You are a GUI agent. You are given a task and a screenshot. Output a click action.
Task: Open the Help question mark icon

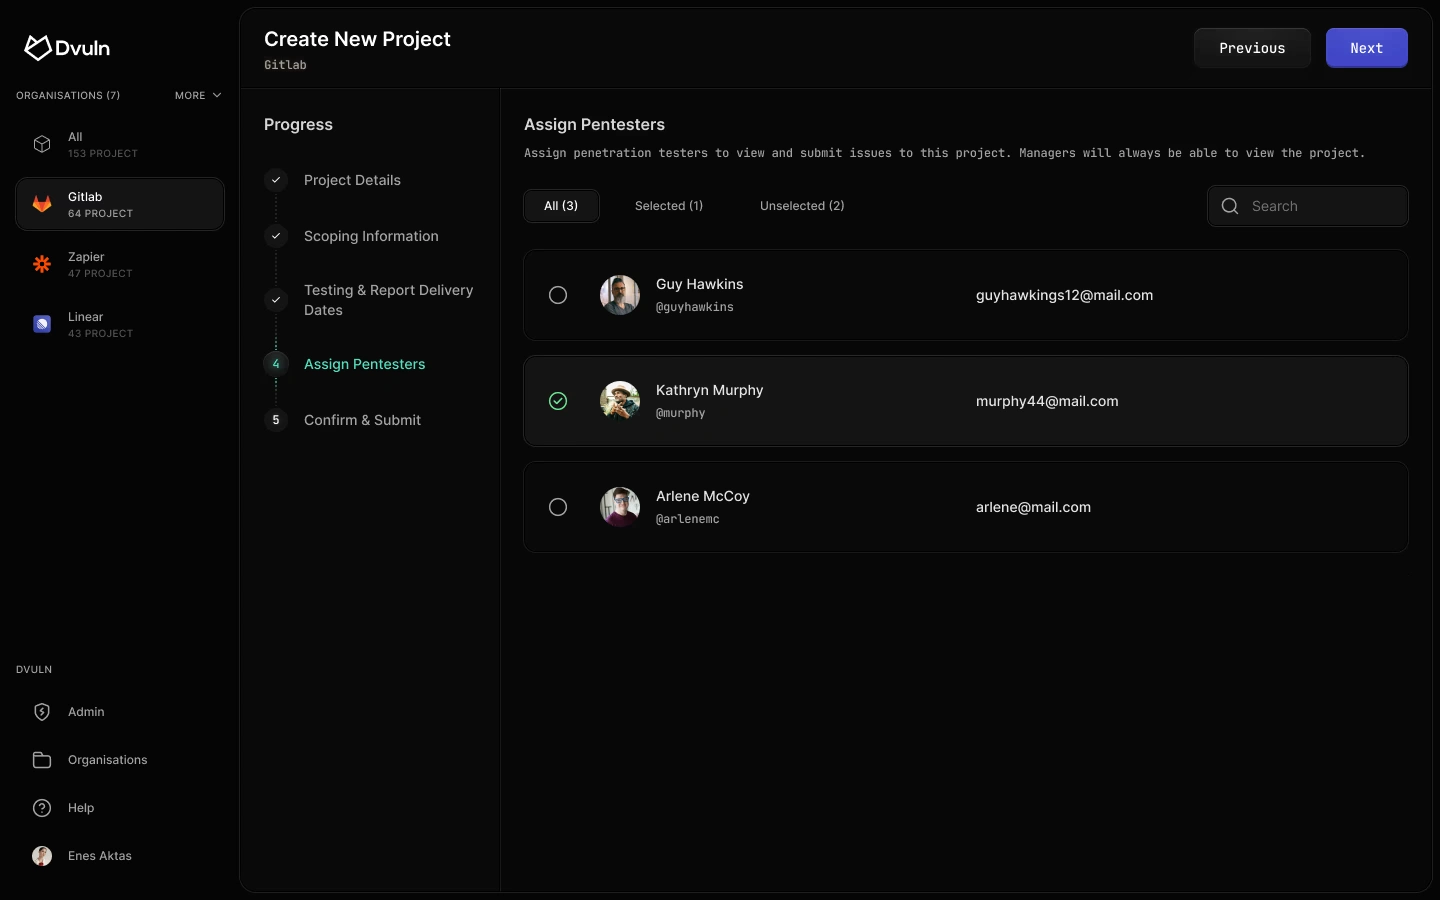(x=42, y=808)
